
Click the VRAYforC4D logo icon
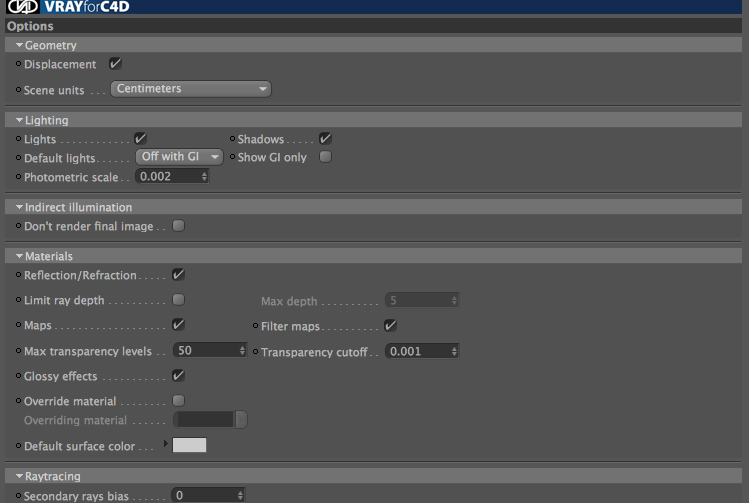click(x=22, y=6)
